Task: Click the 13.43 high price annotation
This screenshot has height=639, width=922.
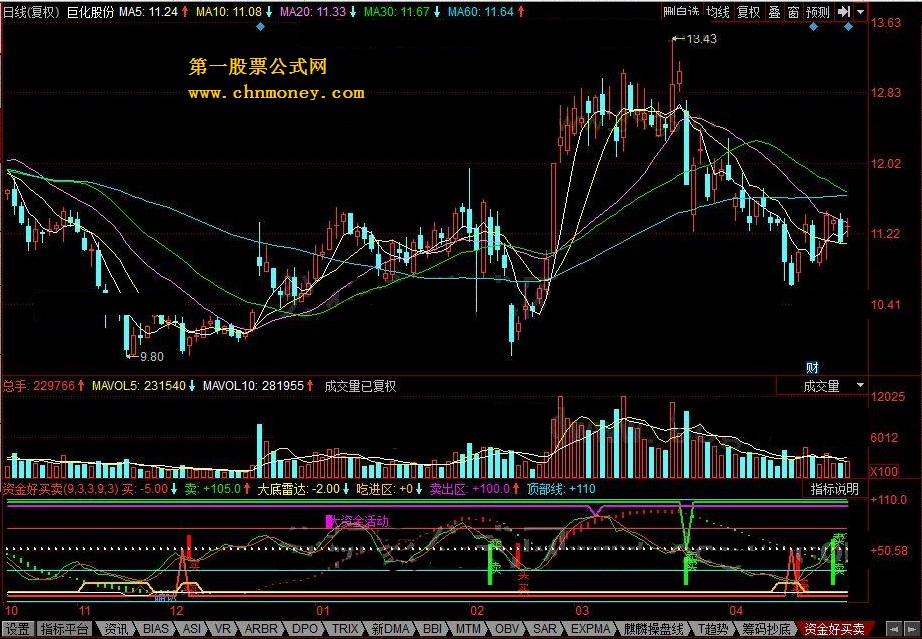Action: [701, 39]
